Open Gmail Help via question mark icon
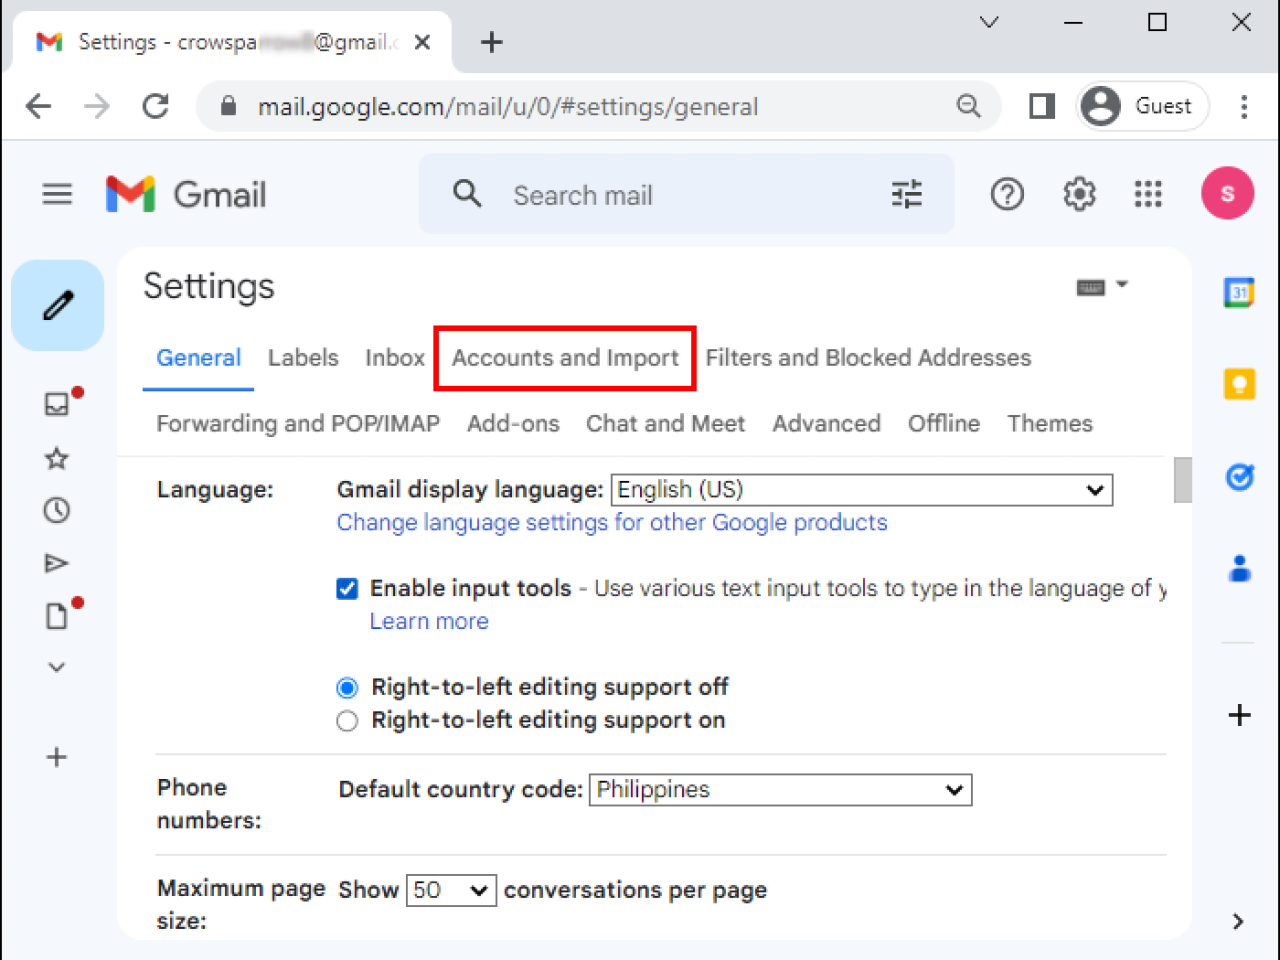1280x960 pixels. tap(1007, 194)
